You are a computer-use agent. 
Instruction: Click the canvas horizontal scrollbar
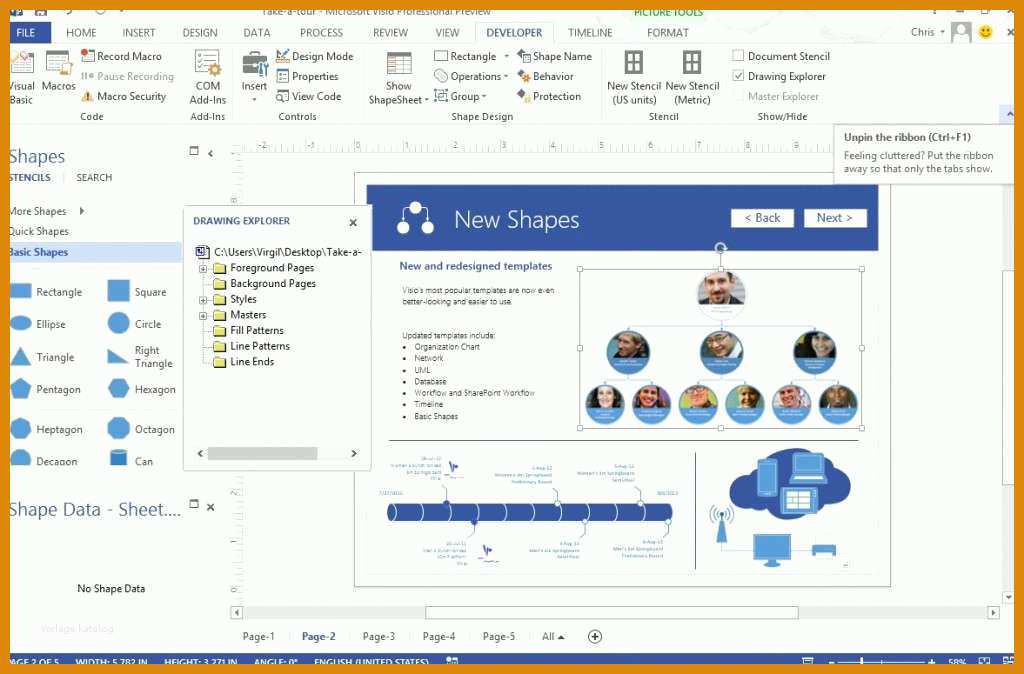pyautogui.click(x=612, y=613)
